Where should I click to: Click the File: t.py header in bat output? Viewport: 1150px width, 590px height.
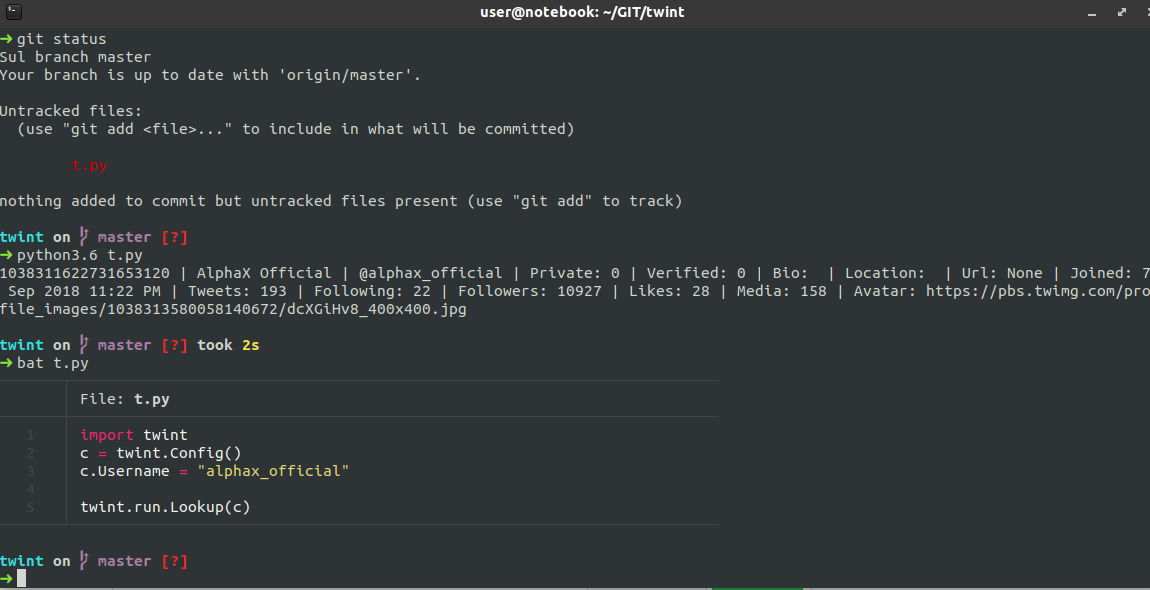point(123,398)
